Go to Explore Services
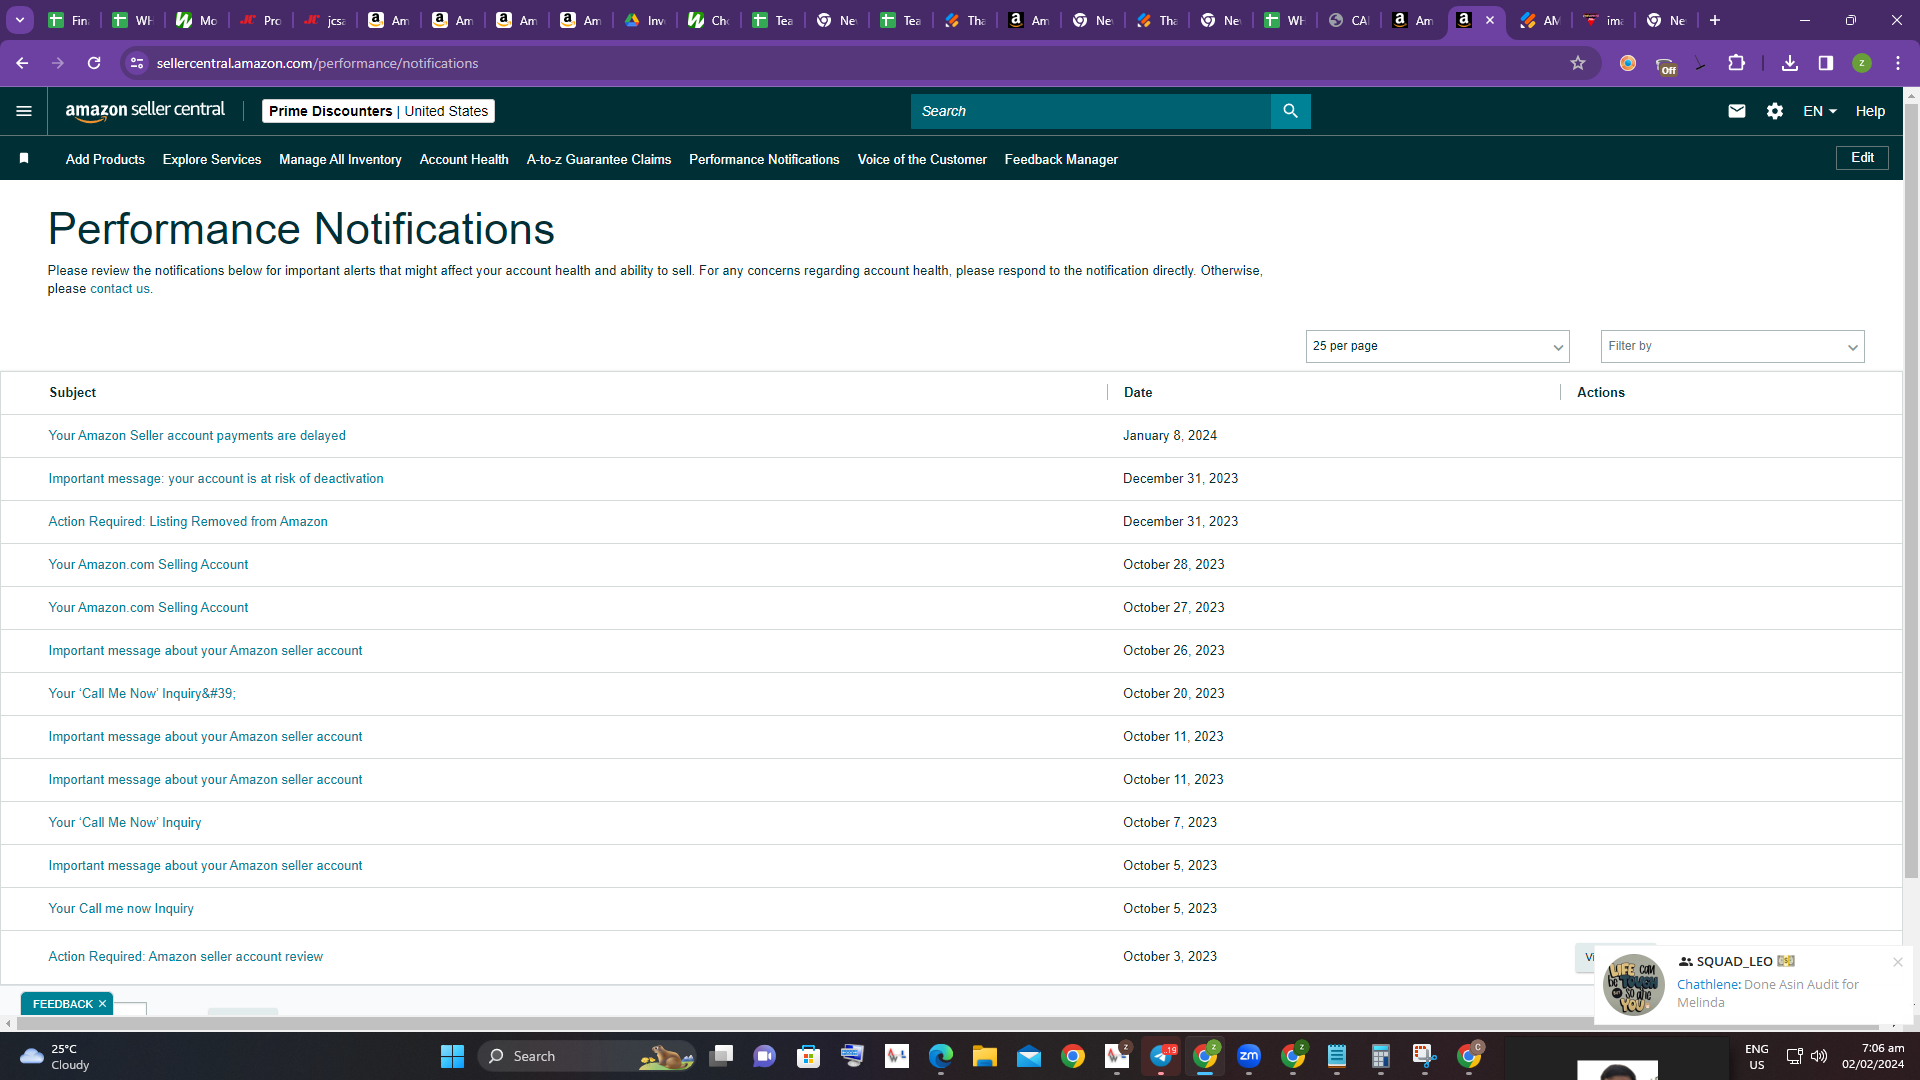Viewport: 1920px width, 1080px height. (212, 159)
